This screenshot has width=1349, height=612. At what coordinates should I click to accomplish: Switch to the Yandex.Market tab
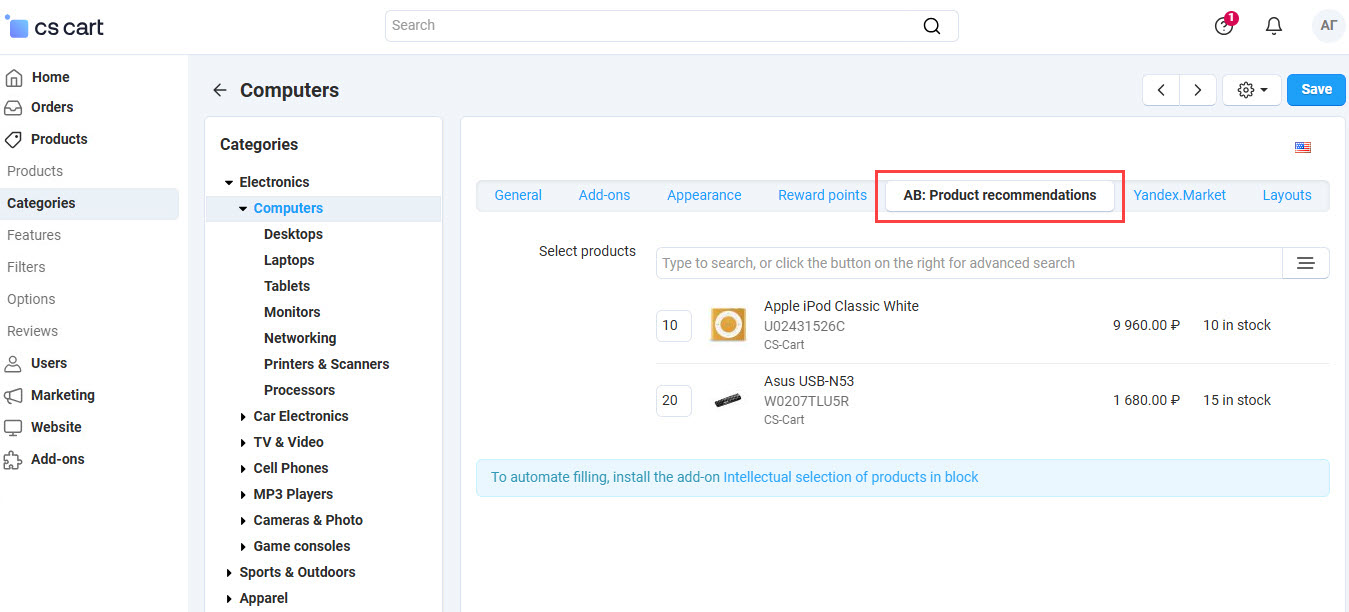[1179, 195]
